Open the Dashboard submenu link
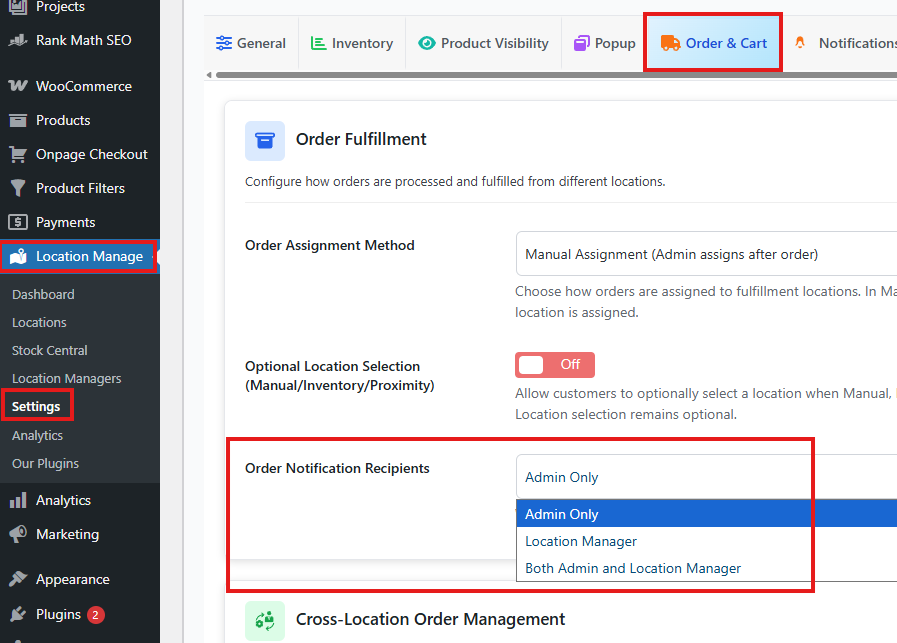The image size is (897, 643). click(x=43, y=295)
